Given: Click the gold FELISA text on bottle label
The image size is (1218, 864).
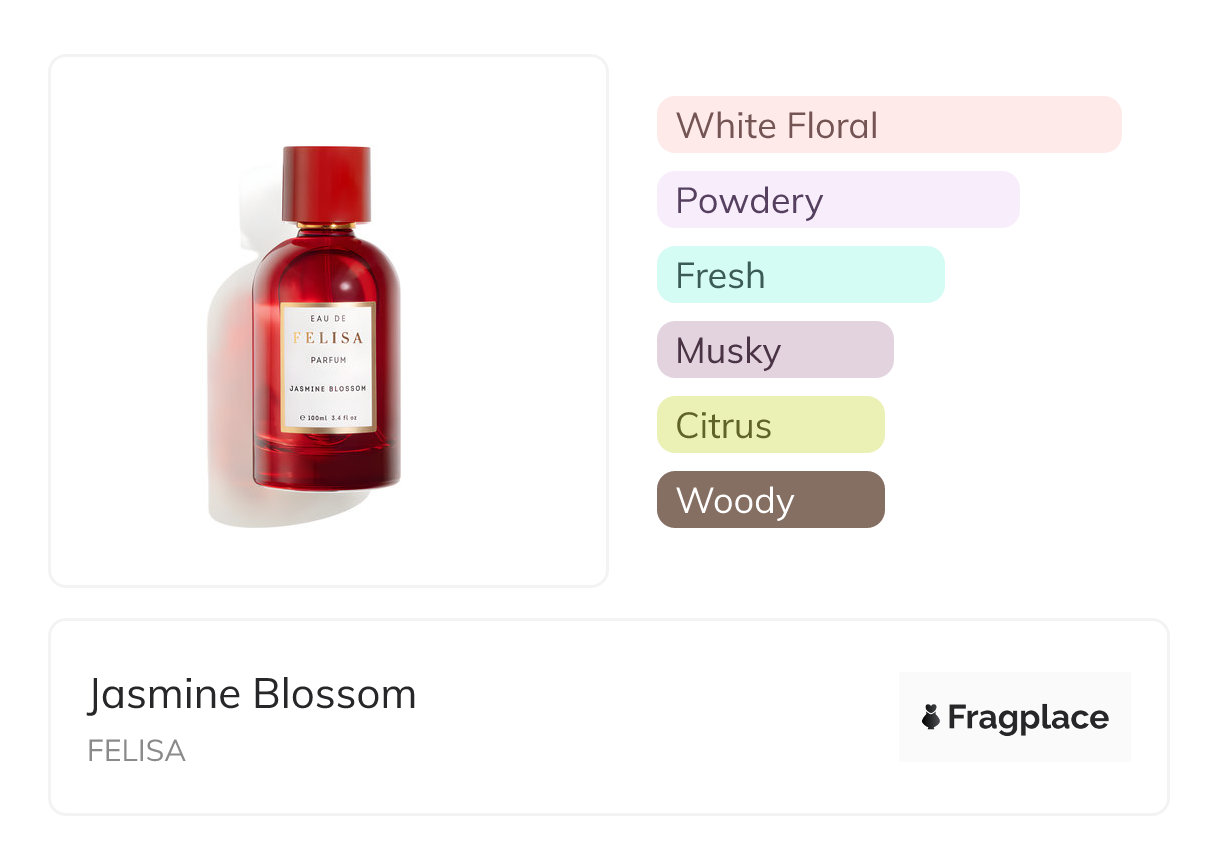Looking at the screenshot, I should click(328, 338).
